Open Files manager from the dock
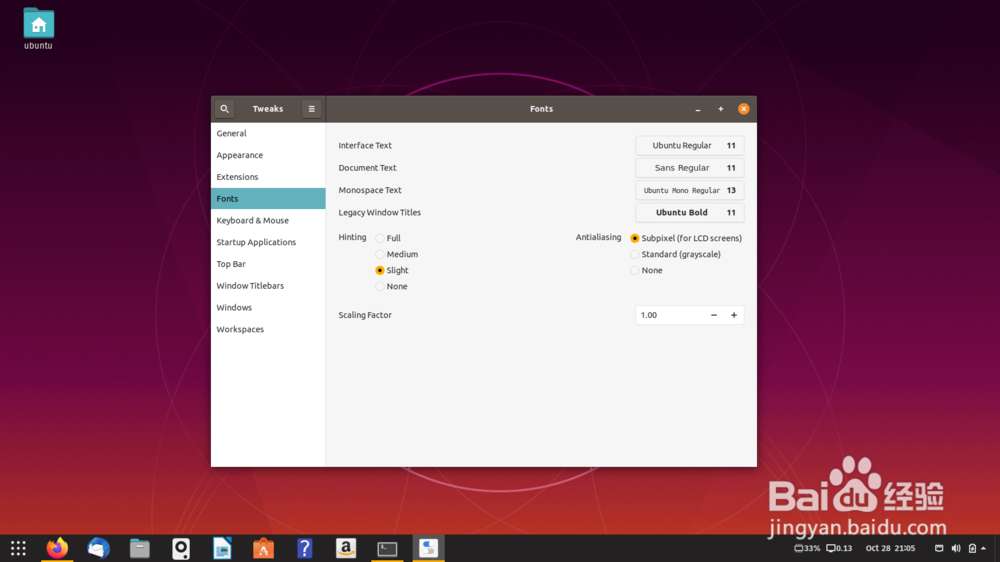 tap(140, 548)
